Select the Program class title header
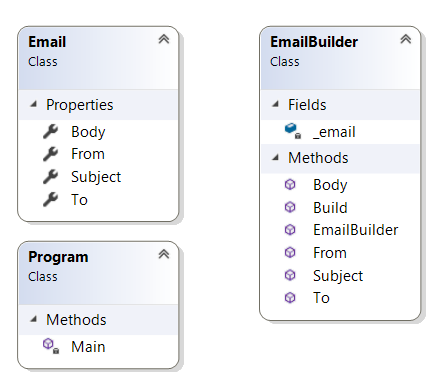 click(58, 257)
